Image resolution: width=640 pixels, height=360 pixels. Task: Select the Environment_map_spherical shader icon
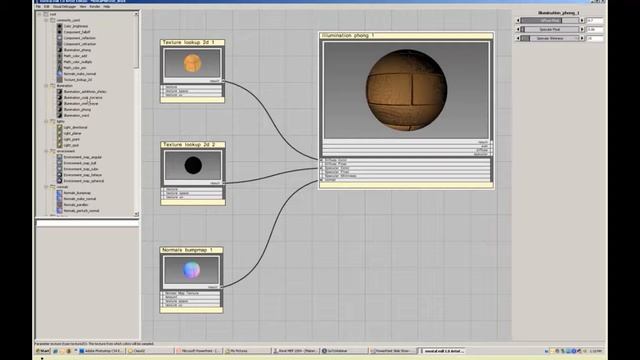(60, 181)
